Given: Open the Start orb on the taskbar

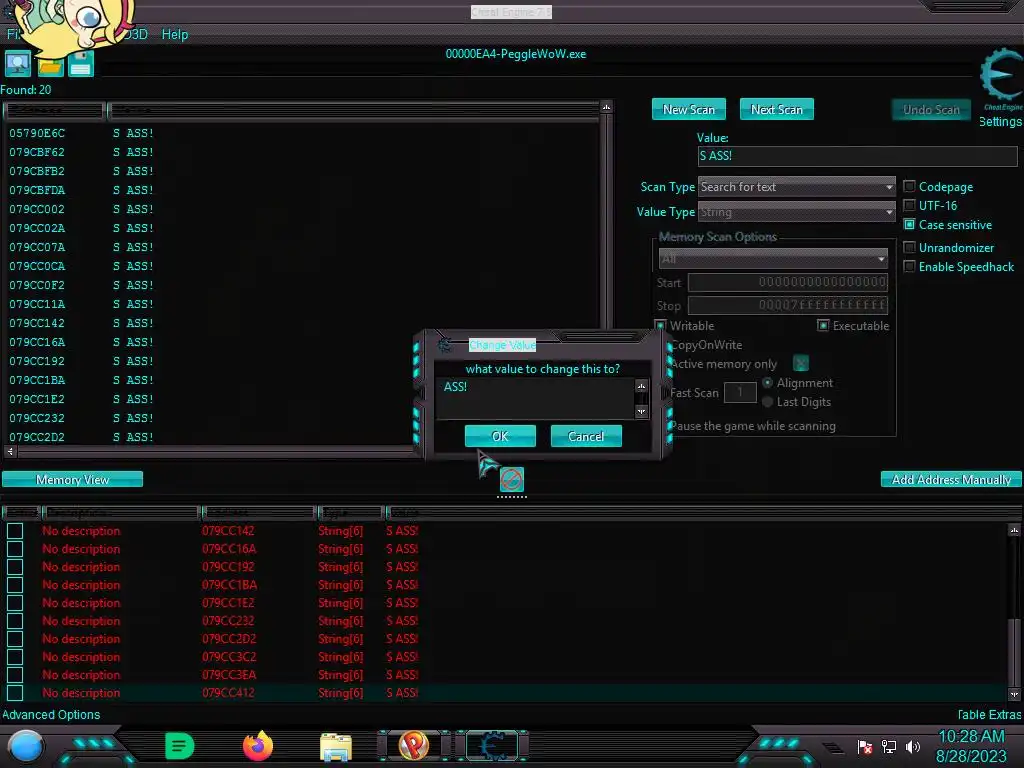Looking at the screenshot, I should pyautogui.click(x=26, y=746).
